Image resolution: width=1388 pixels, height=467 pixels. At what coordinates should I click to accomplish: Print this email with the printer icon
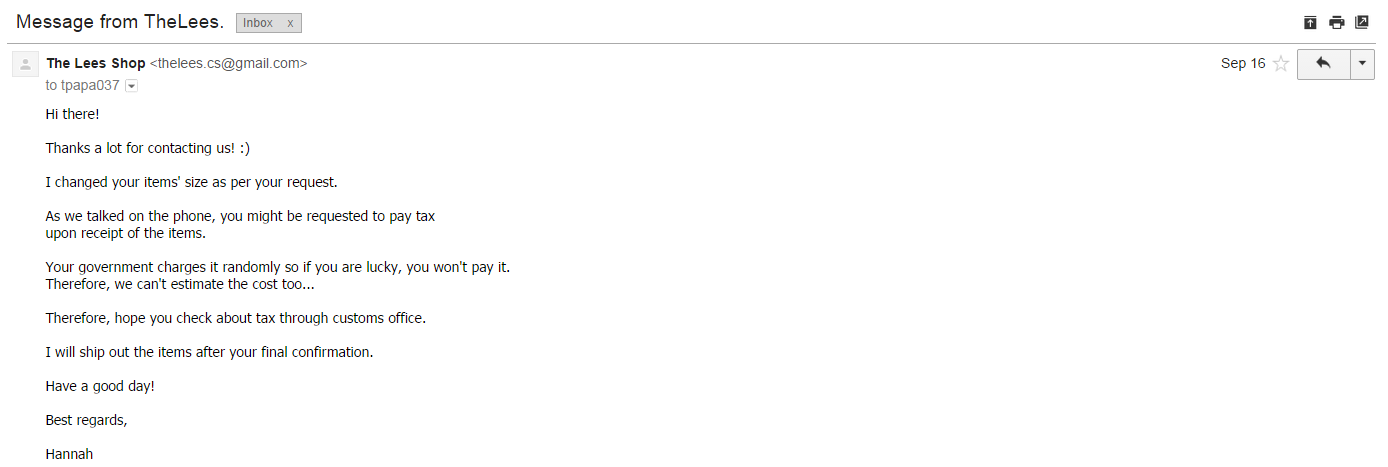tap(1337, 22)
